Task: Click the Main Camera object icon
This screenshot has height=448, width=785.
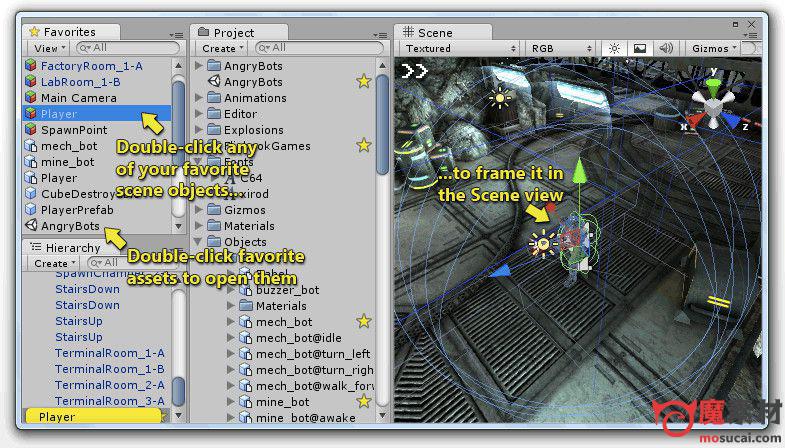Action: [31, 98]
